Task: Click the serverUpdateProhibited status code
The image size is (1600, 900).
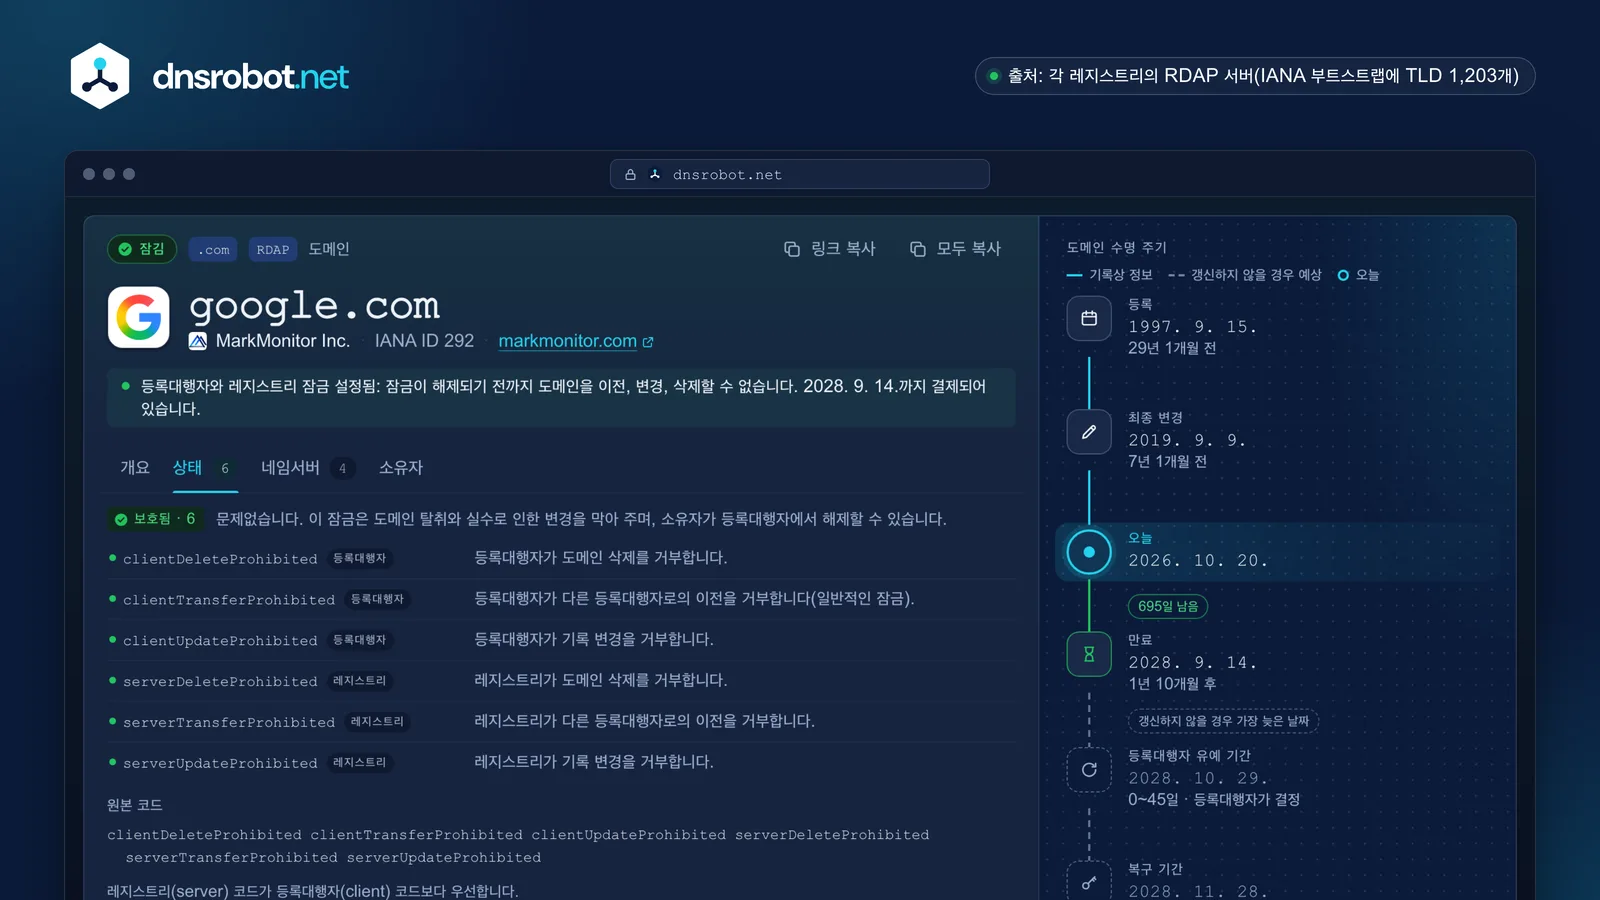Action: click(220, 764)
